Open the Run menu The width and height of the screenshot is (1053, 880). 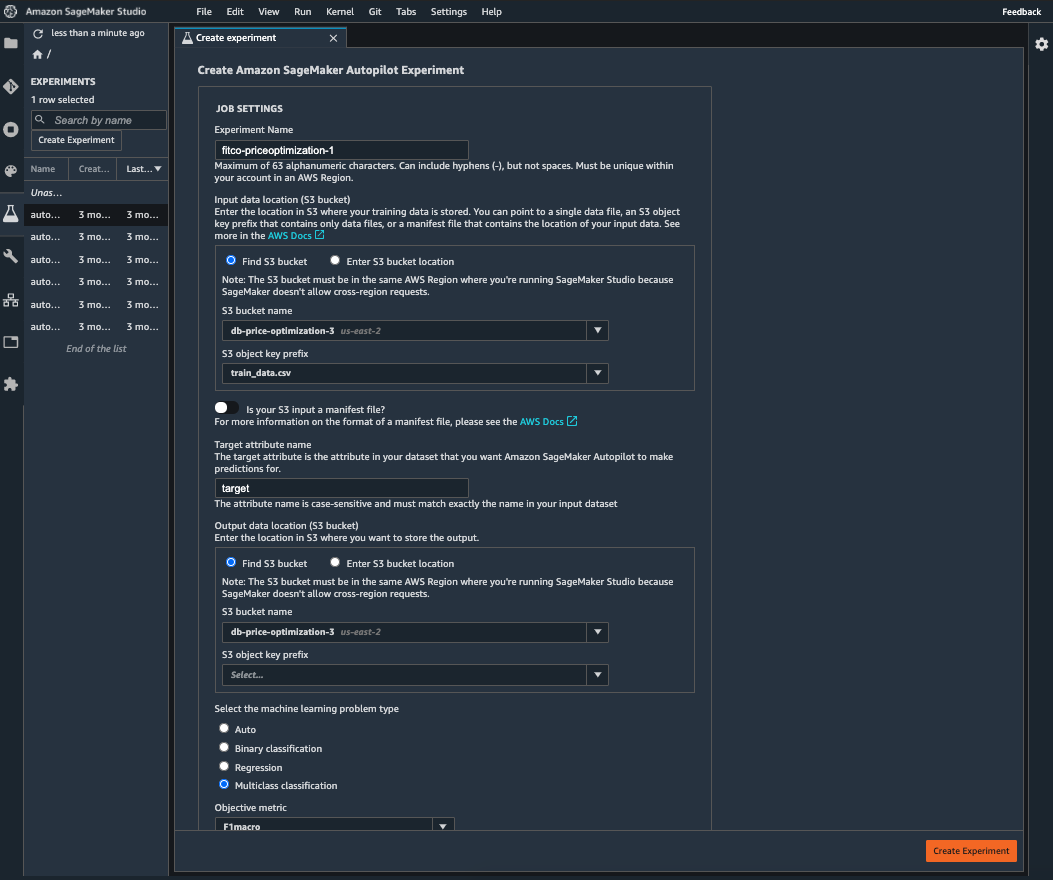point(302,11)
